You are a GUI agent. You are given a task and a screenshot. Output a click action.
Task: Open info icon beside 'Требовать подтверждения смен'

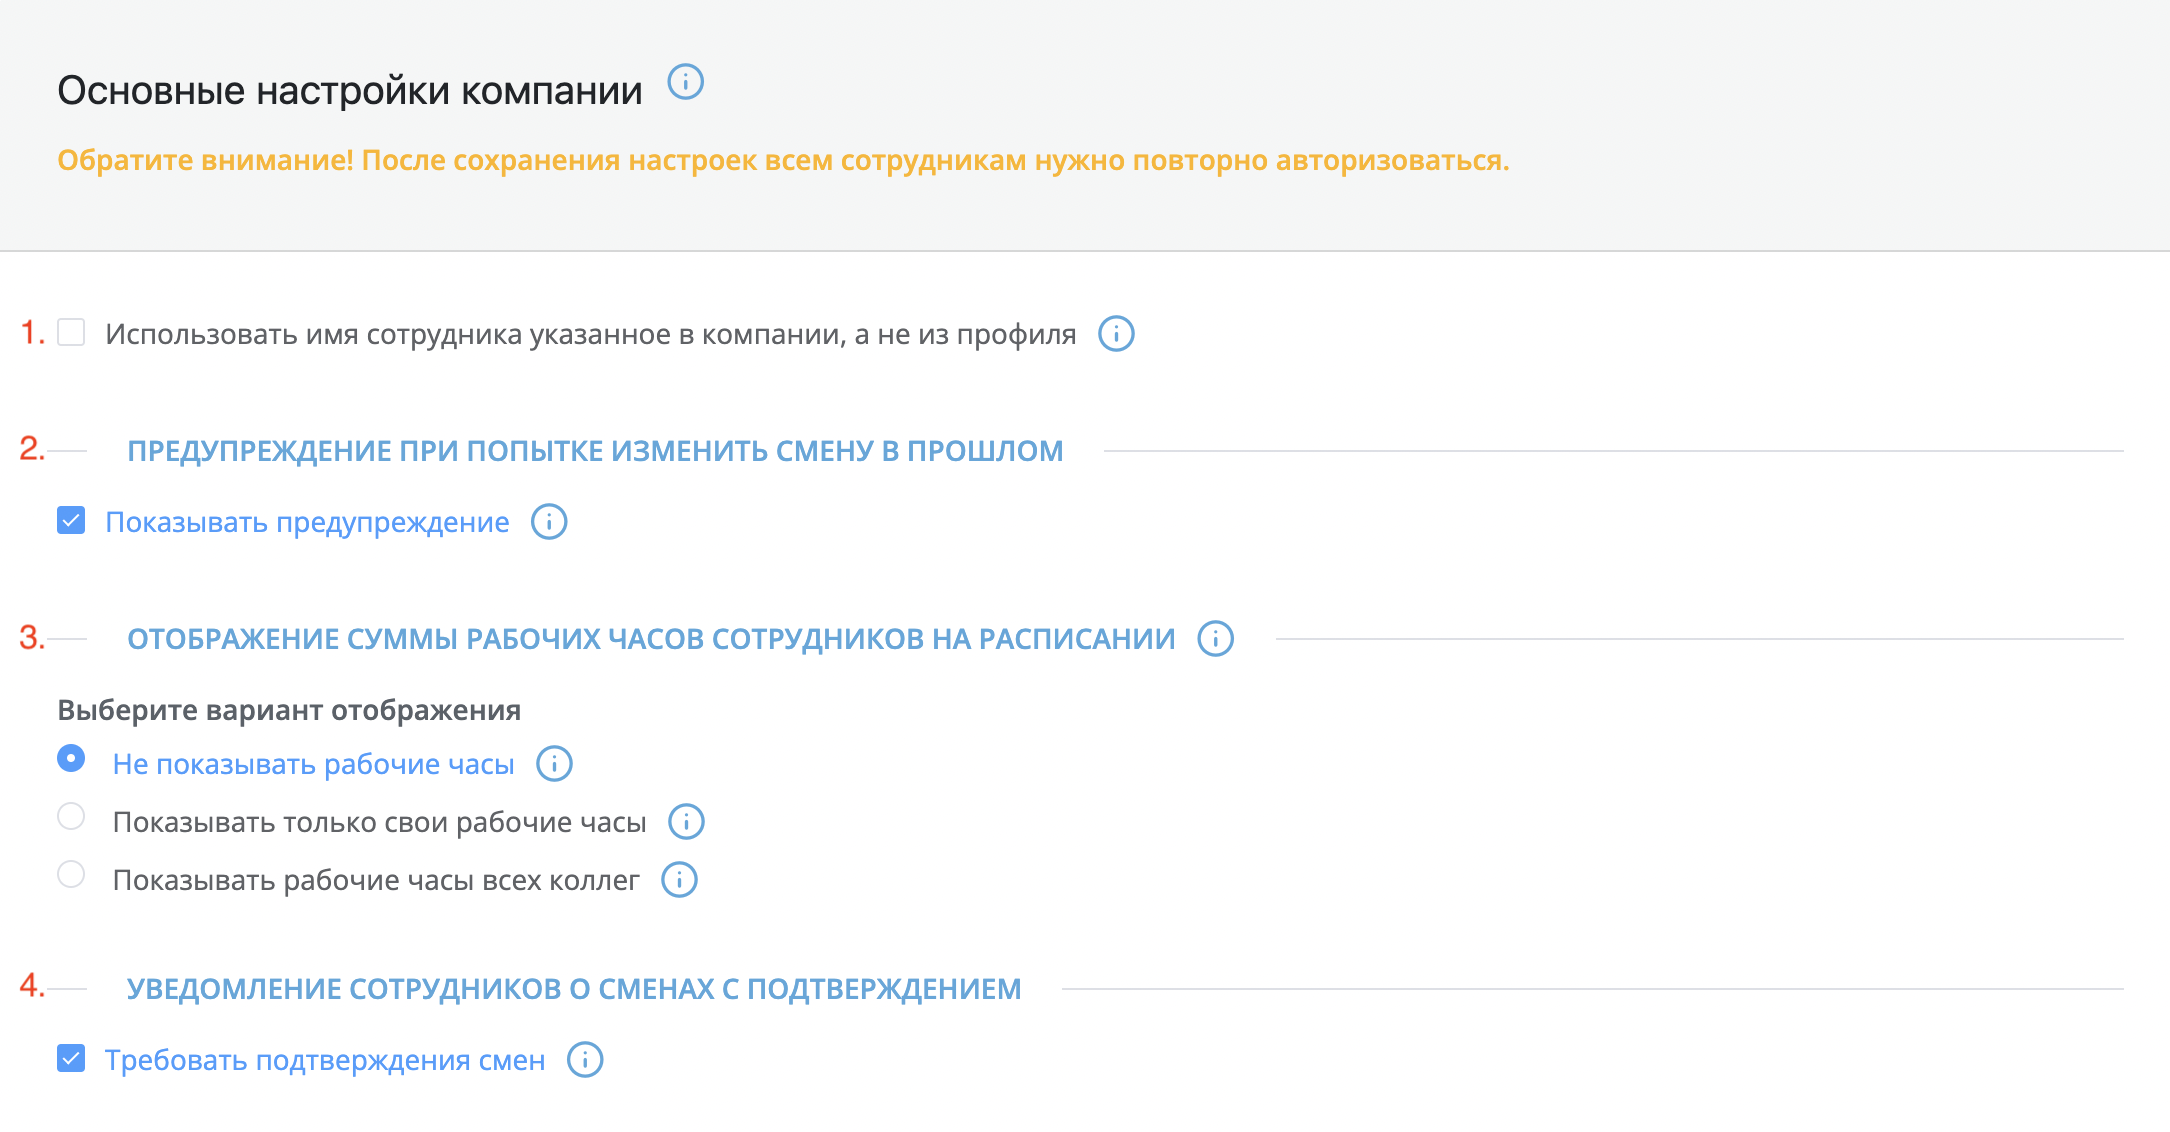pos(585,1060)
